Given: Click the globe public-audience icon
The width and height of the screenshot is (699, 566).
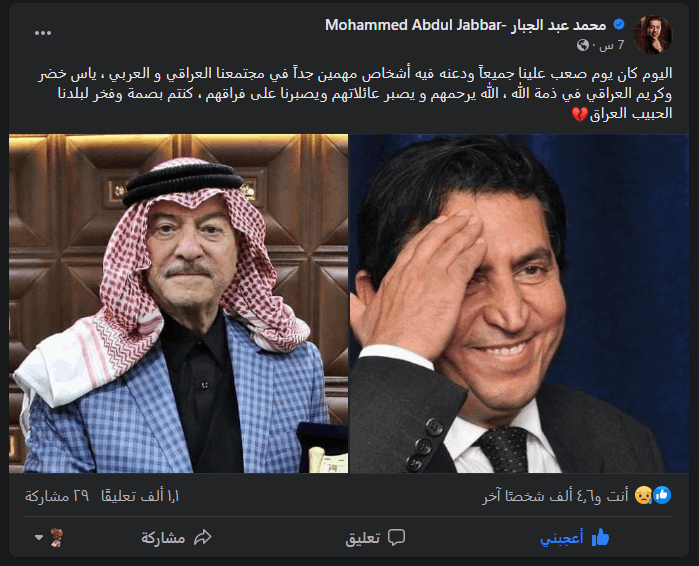Looking at the screenshot, I should [x=583, y=45].
